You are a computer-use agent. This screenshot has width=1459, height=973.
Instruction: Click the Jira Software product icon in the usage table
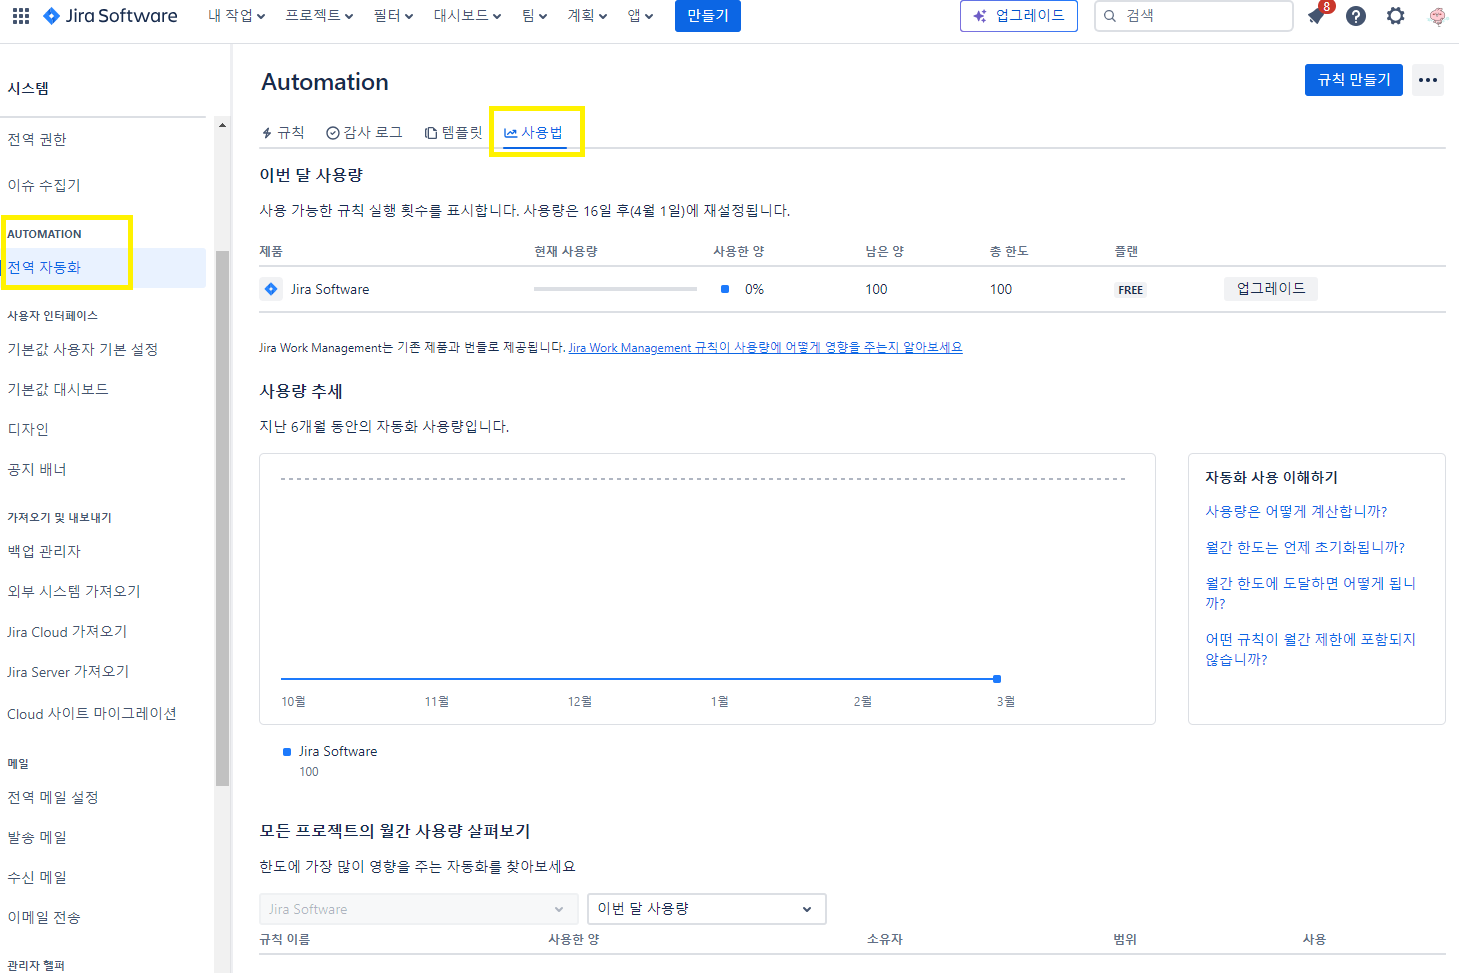pos(271,289)
